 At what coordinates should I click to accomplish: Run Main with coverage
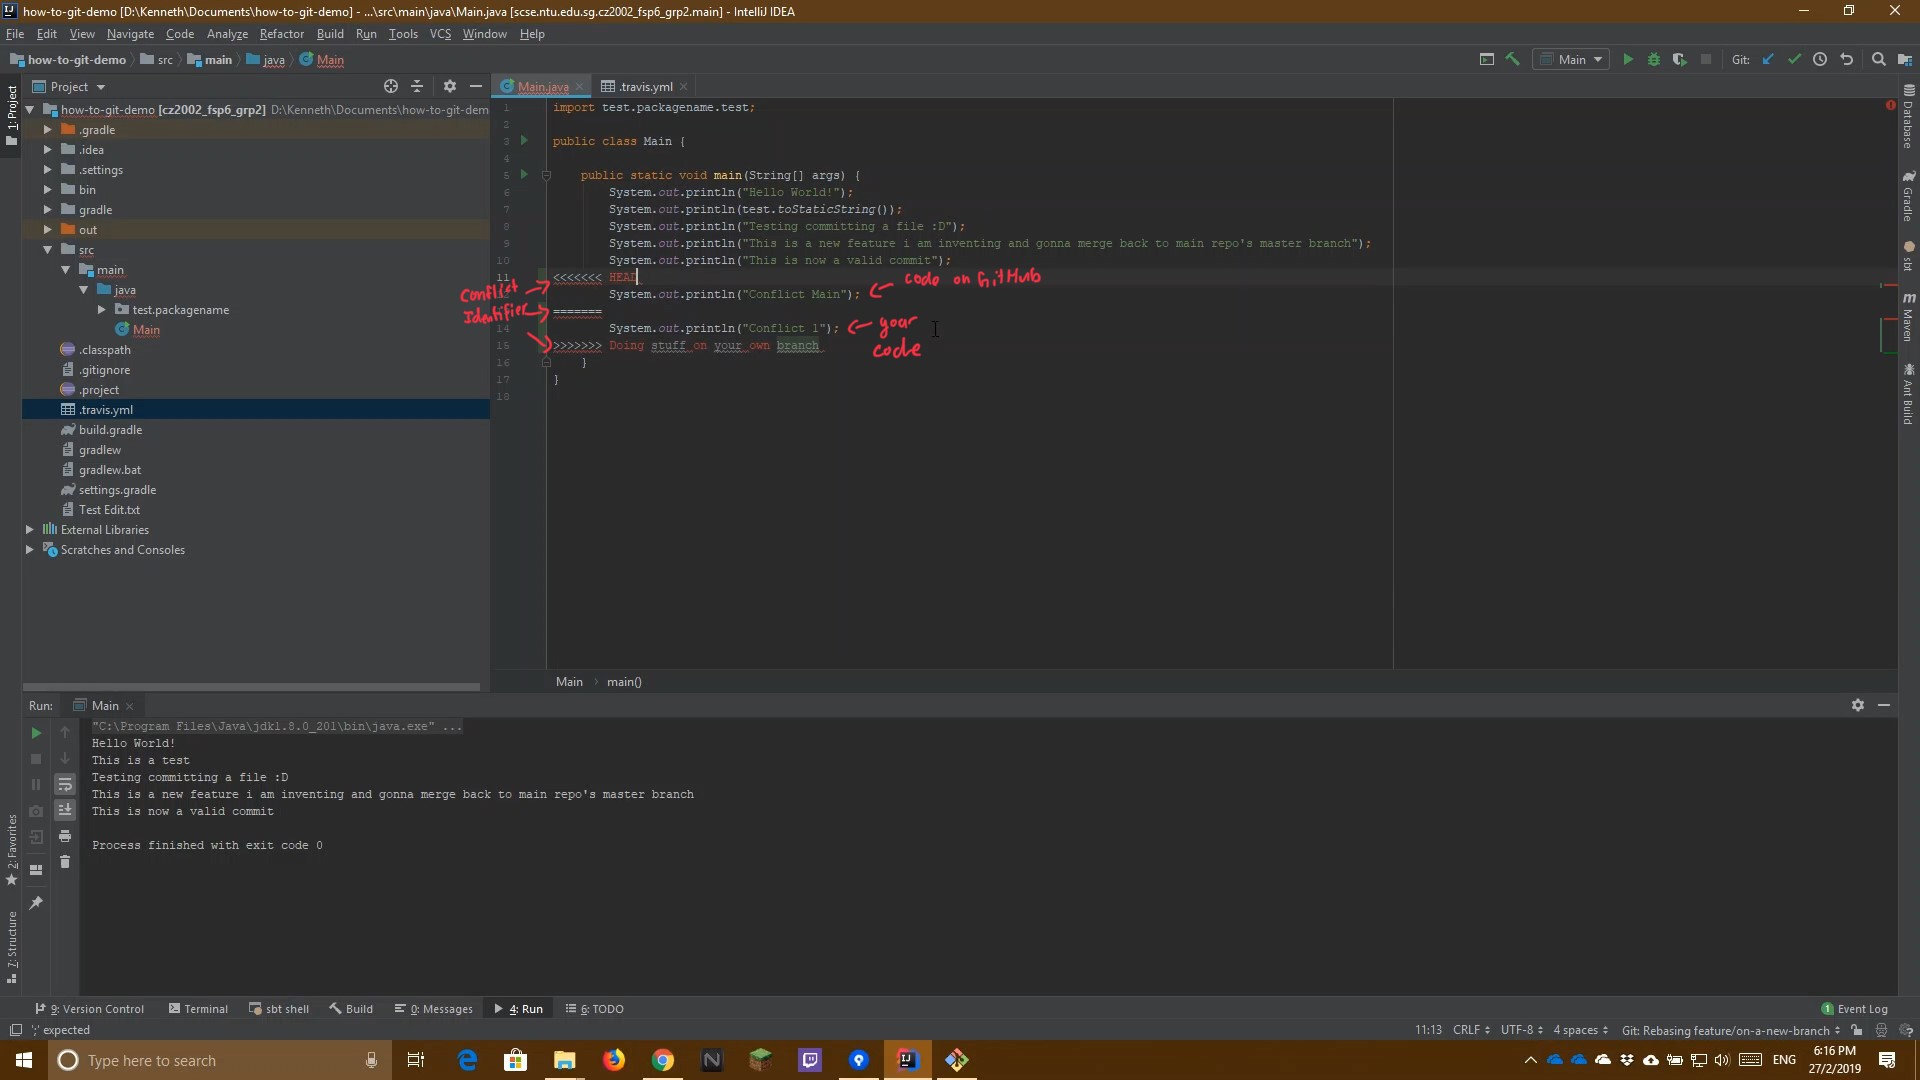coord(1680,60)
